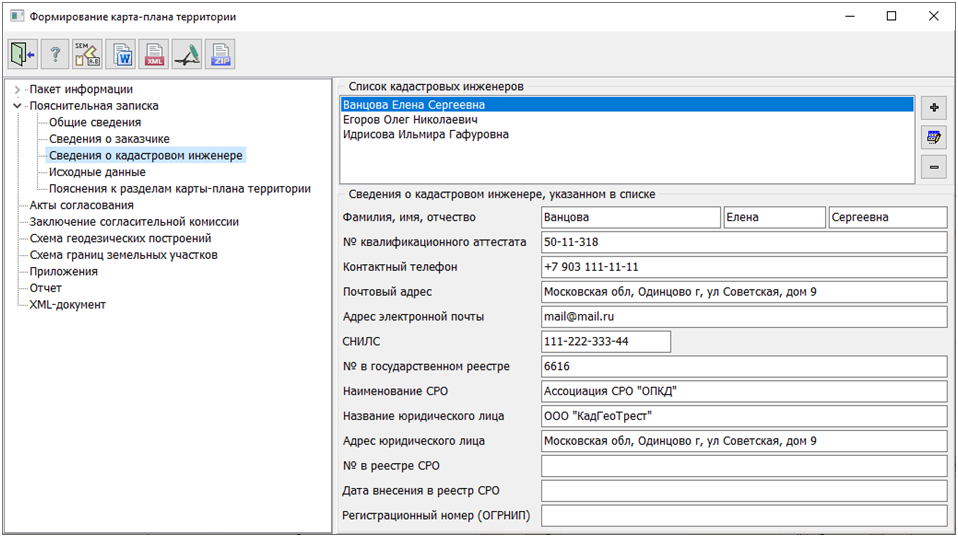Click the XML file export icon

[x=154, y=54]
